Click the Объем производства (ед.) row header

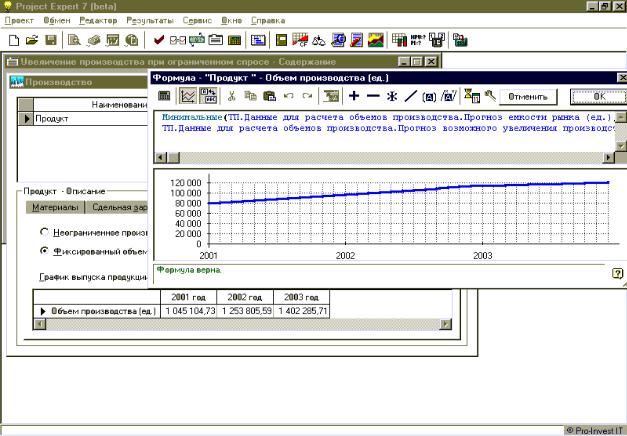97,311
